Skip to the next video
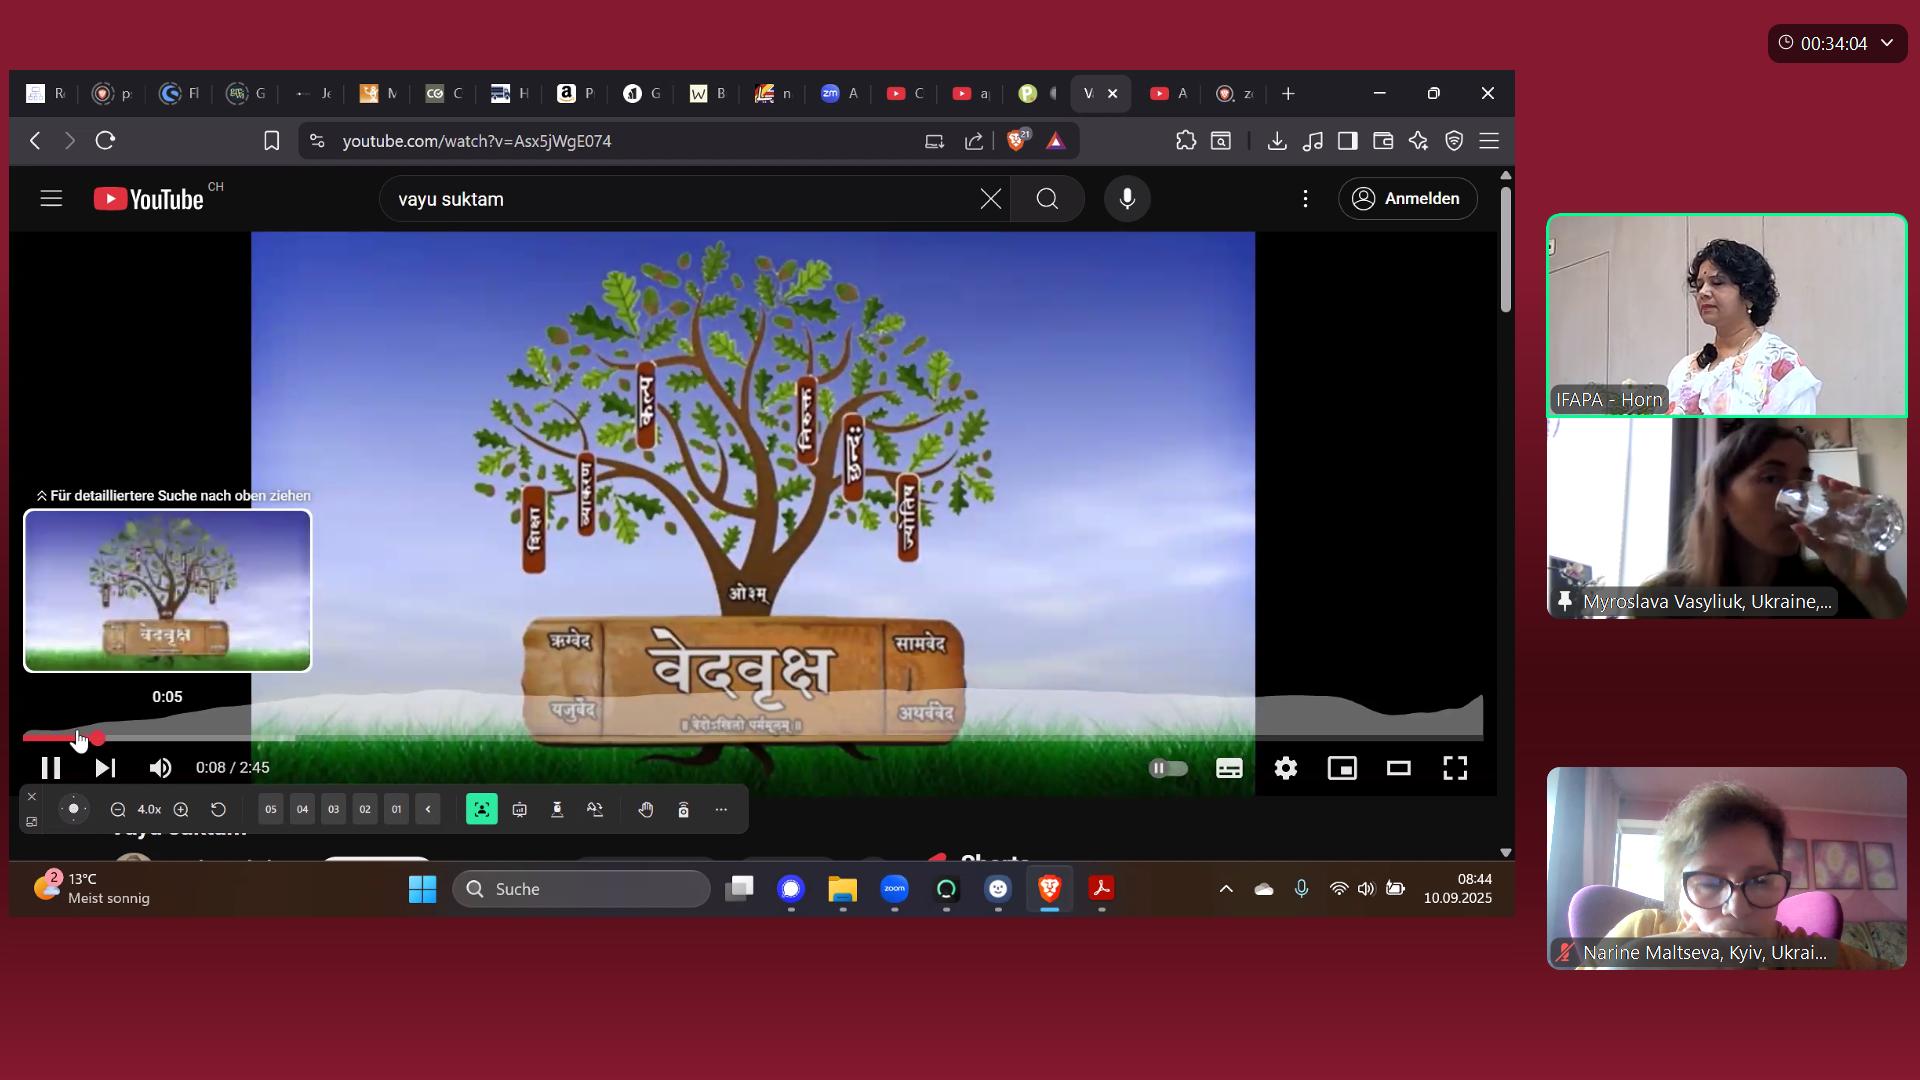Image resolution: width=1920 pixels, height=1080 pixels. click(105, 768)
